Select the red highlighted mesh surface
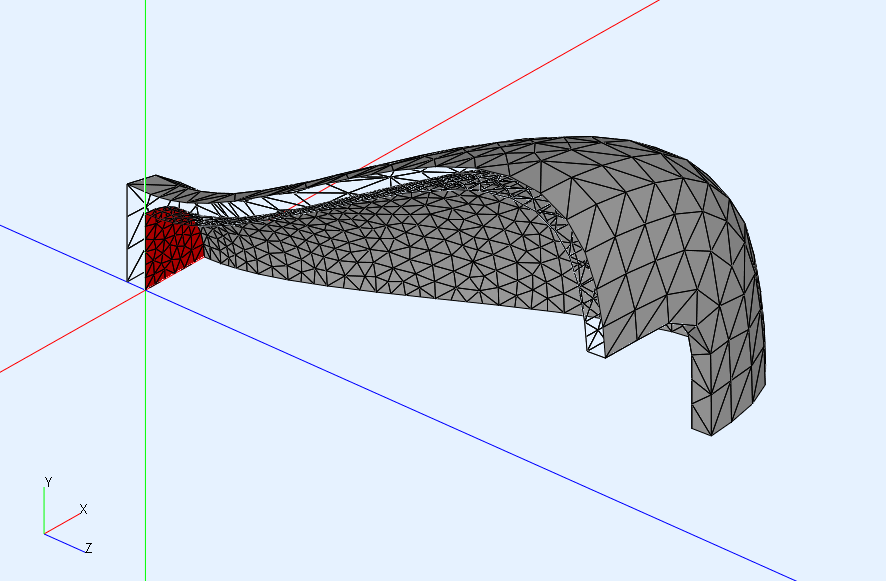 172,246
